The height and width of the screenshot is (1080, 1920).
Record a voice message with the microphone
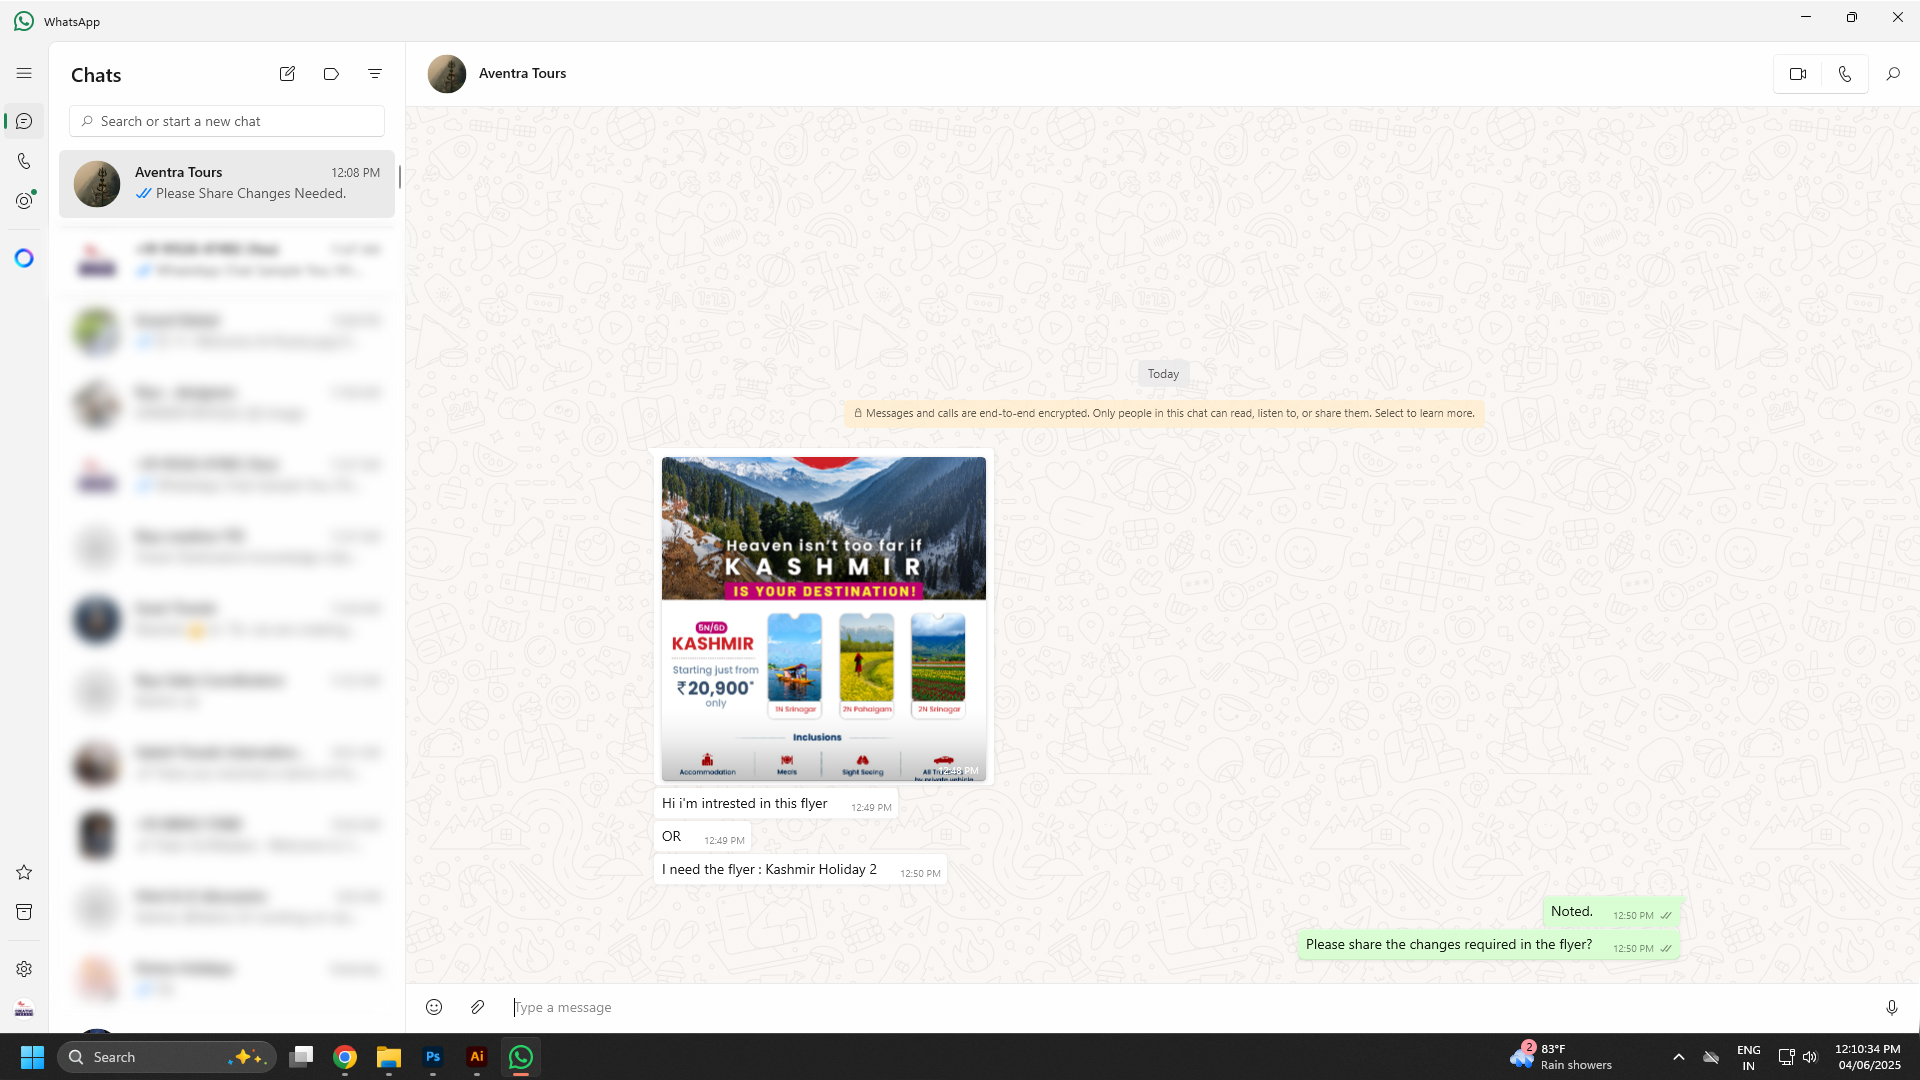(1892, 1007)
